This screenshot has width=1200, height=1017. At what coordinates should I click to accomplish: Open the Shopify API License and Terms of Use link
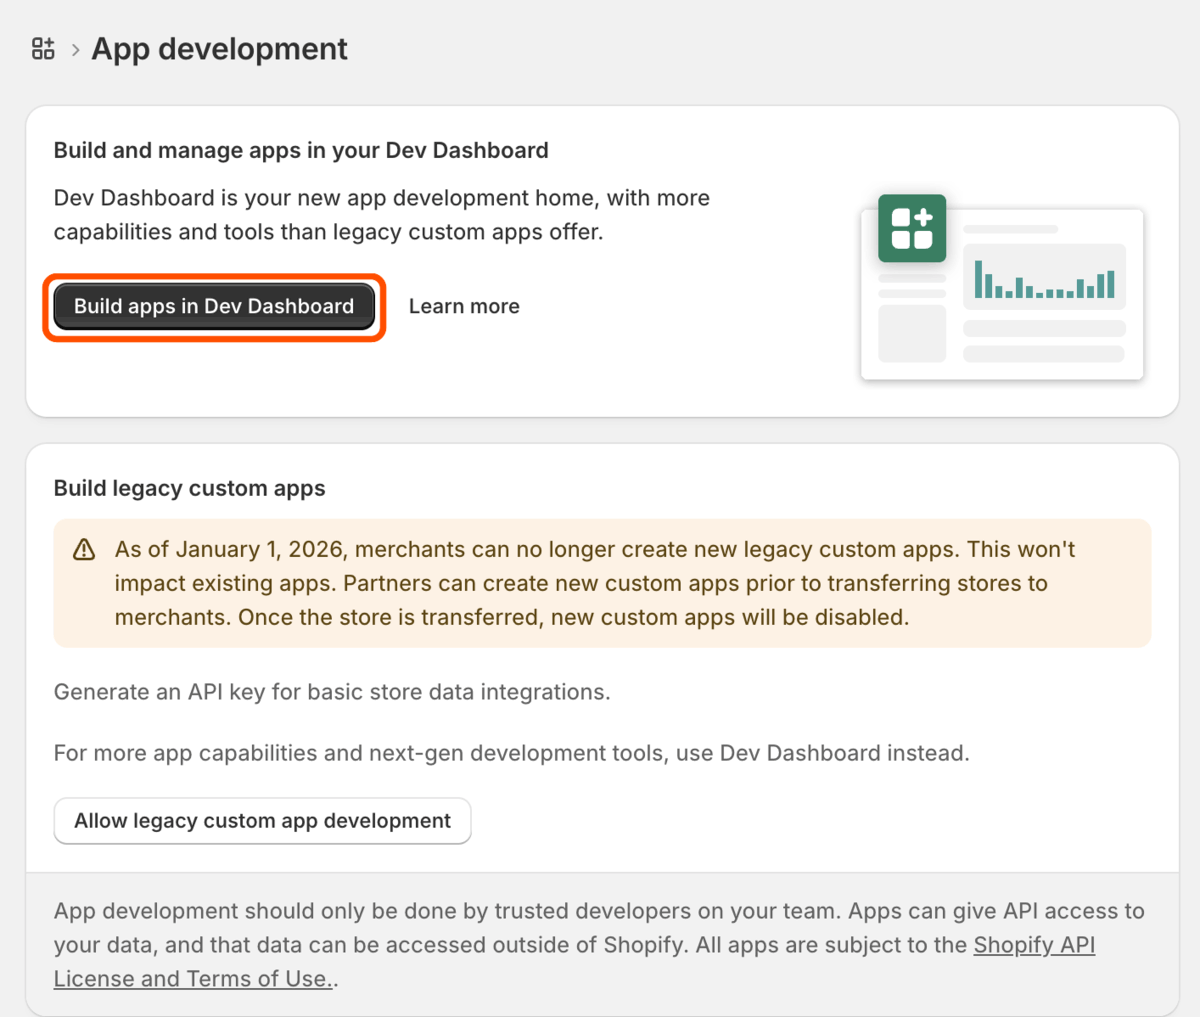coord(575,962)
